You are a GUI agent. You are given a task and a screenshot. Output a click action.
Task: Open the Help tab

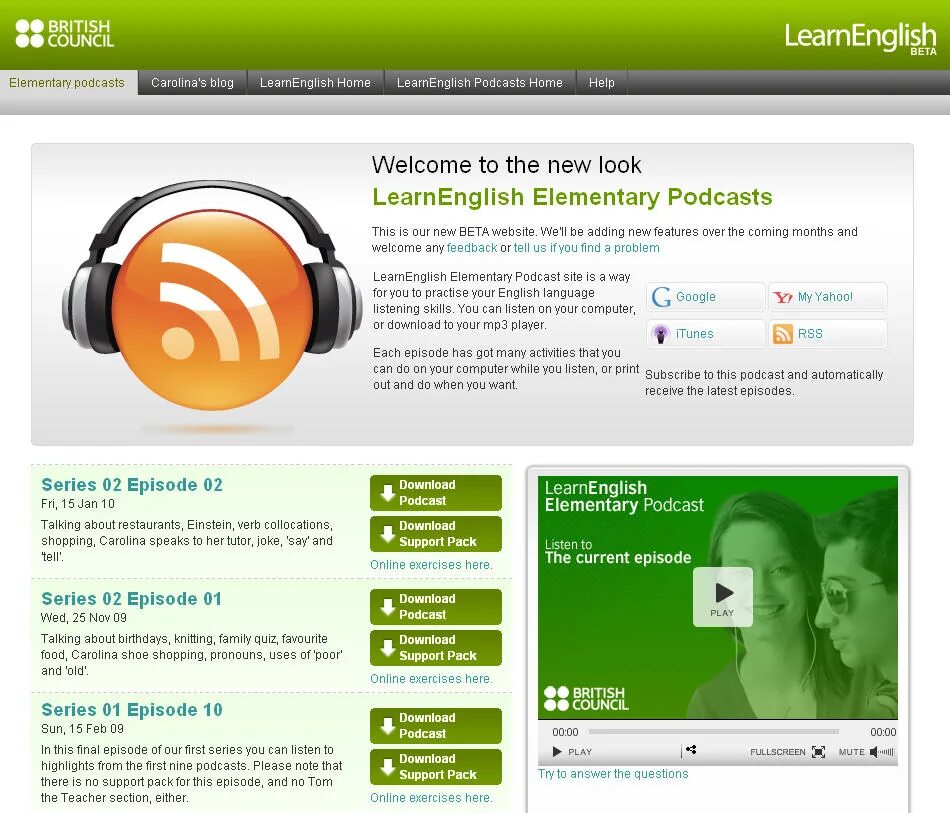pos(602,83)
